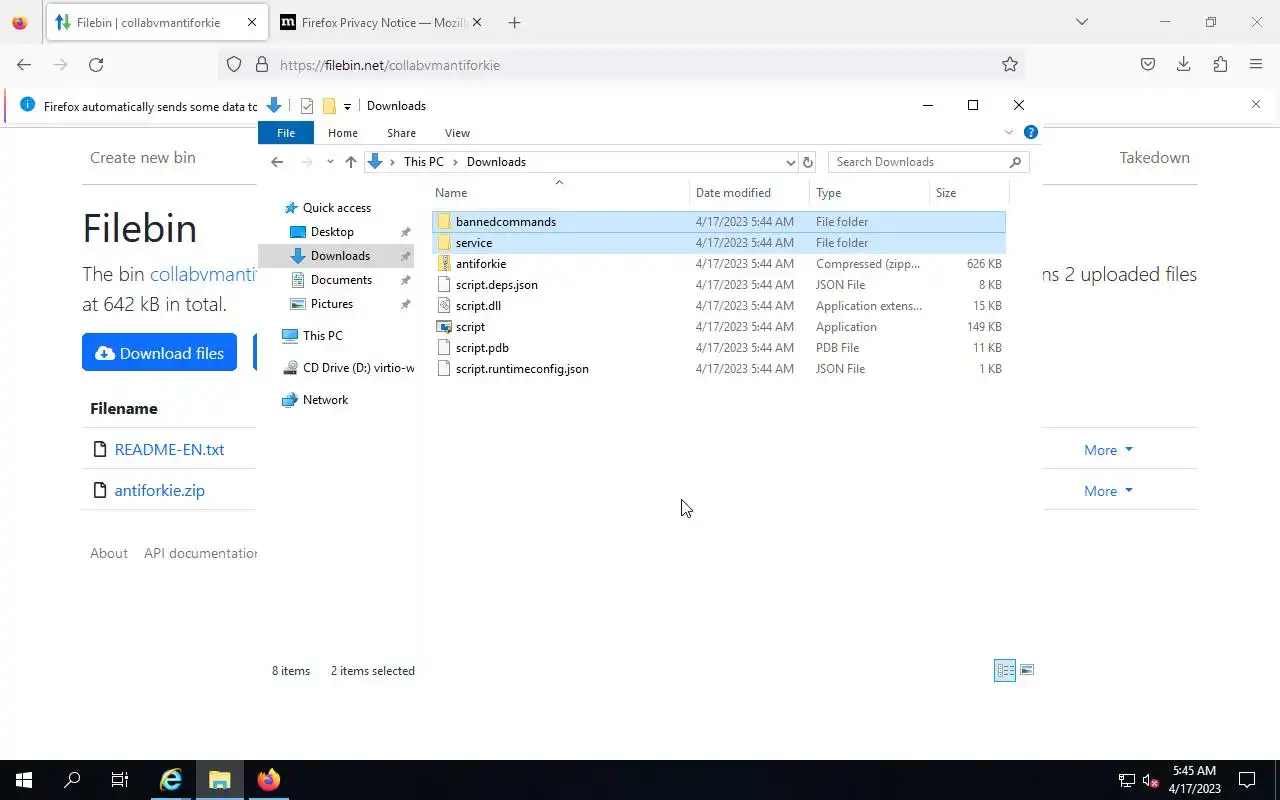The height and width of the screenshot is (800, 1280).
Task: Select the antiforkie zipped file
Action: [718, 264]
